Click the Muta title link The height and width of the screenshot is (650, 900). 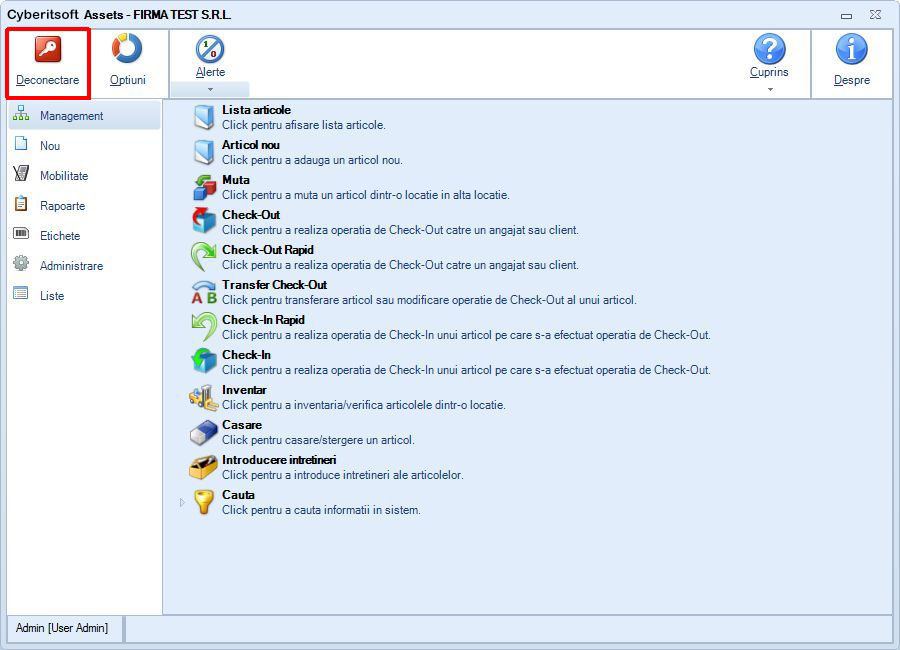pyautogui.click(x=236, y=180)
